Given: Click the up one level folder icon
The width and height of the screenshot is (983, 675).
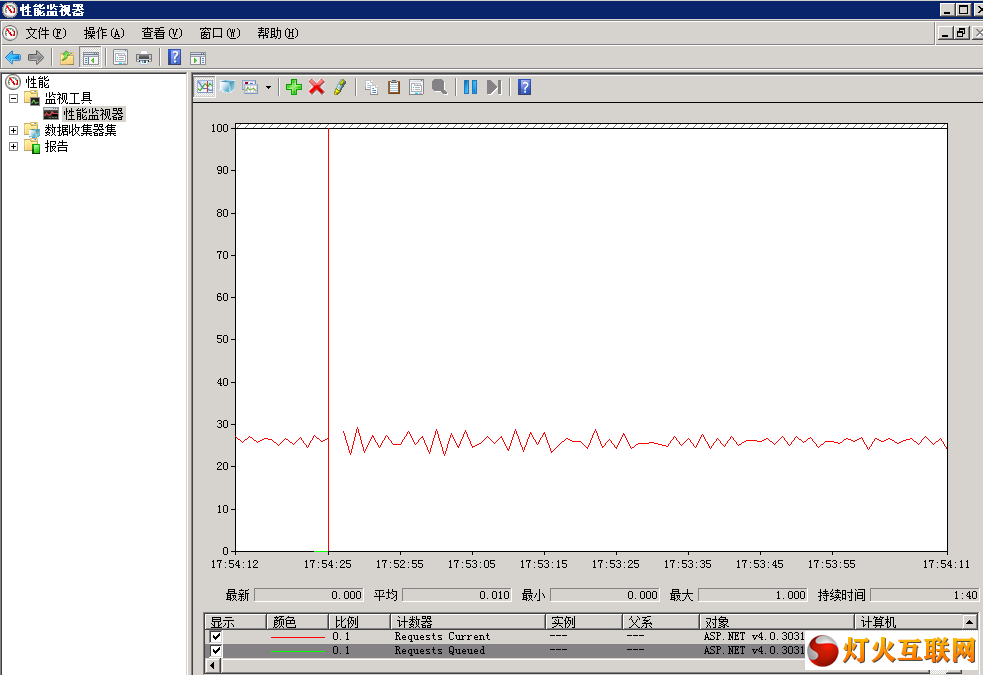Looking at the screenshot, I should pos(66,58).
